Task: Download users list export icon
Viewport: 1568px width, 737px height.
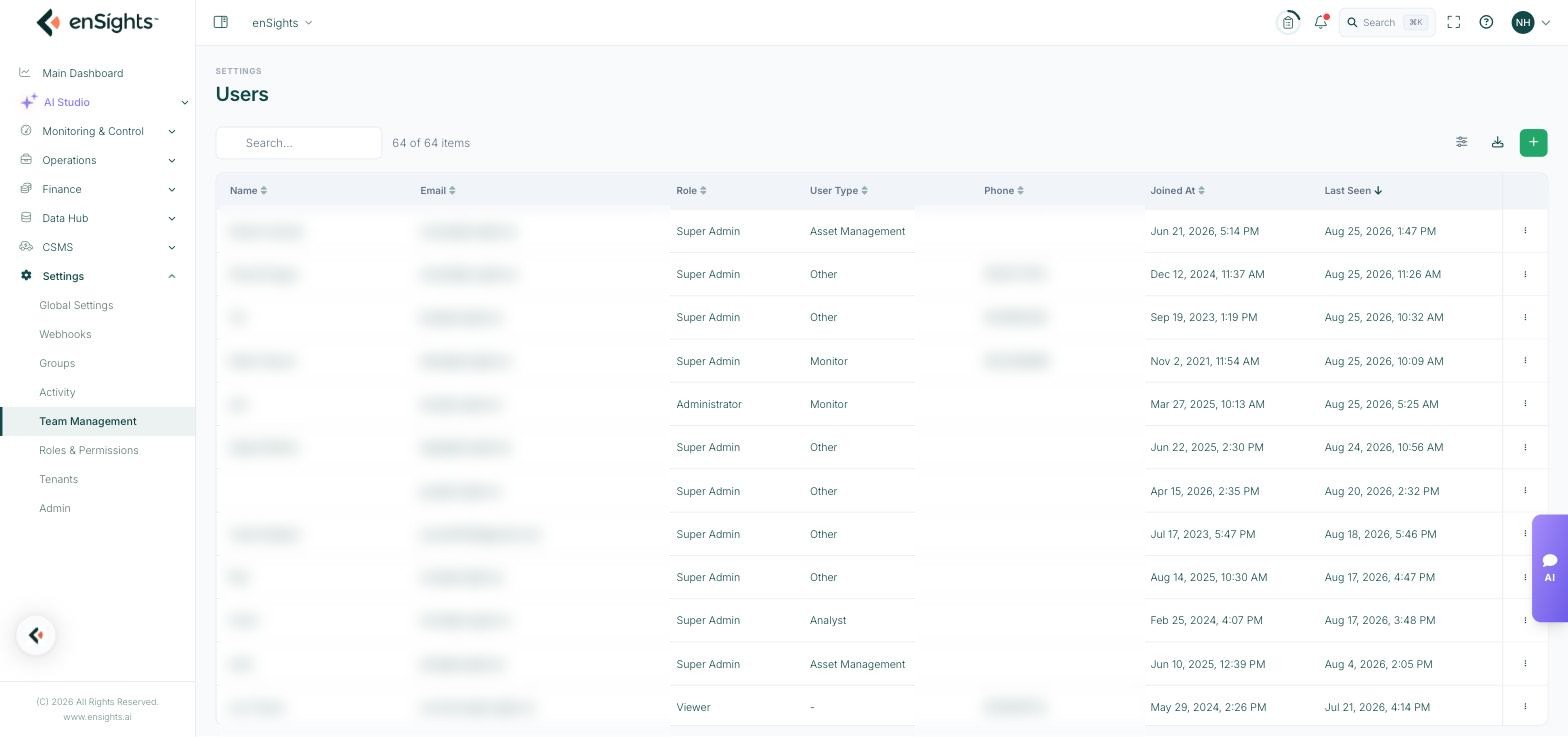Action: [x=1498, y=142]
